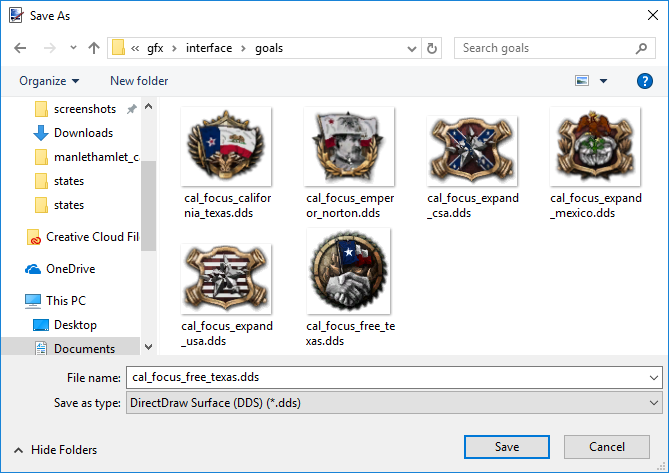
Task: Click the Cancel button
Action: pyautogui.click(x=607, y=447)
